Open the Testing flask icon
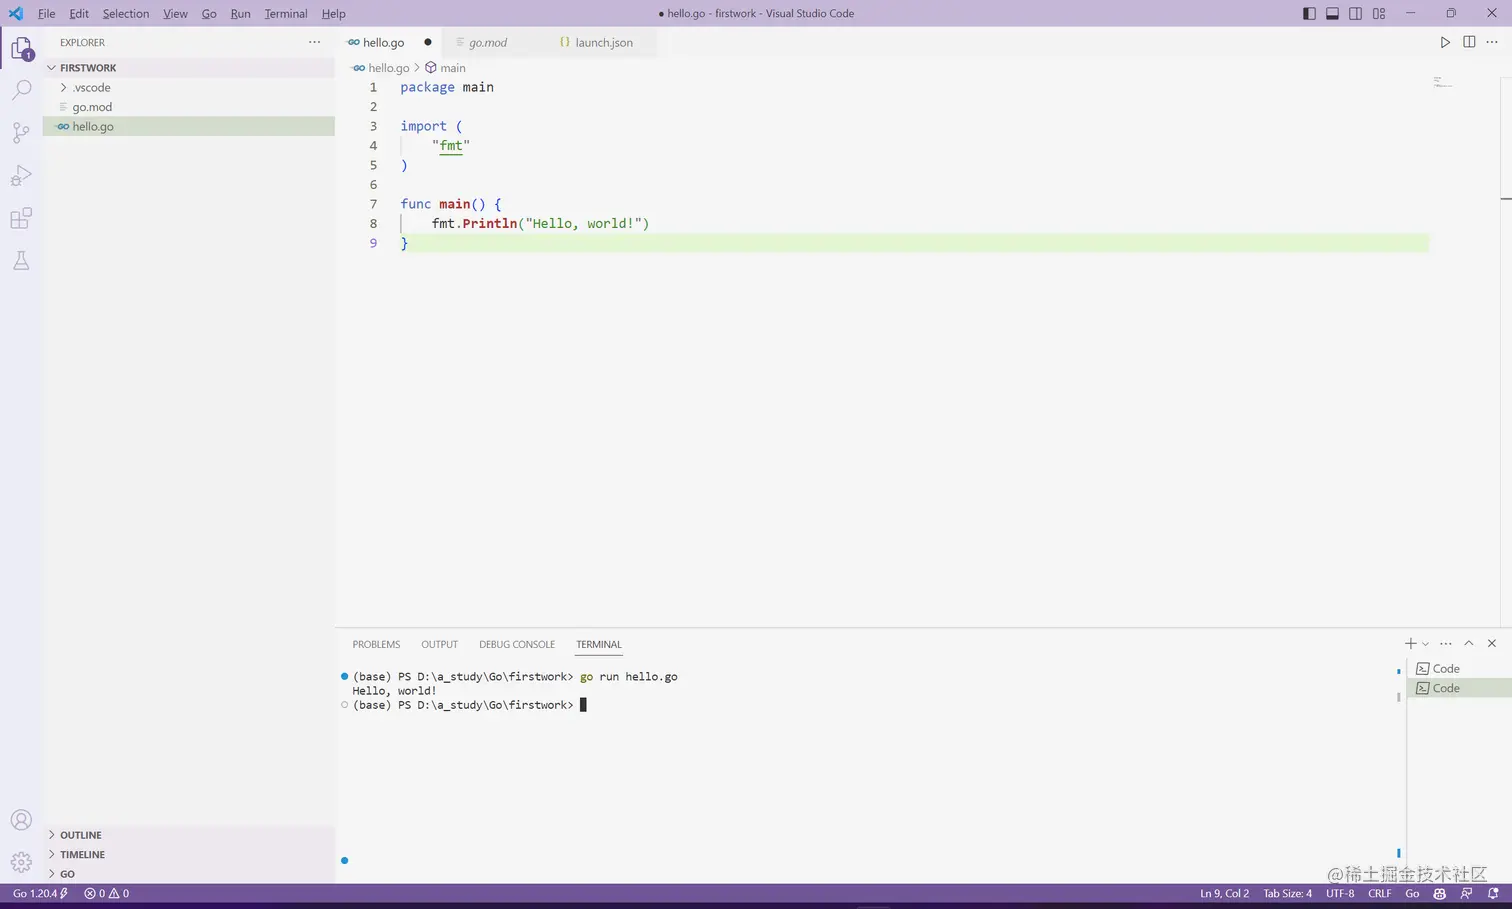This screenshot has height=909, width=1512. click(x=21, y=261)
